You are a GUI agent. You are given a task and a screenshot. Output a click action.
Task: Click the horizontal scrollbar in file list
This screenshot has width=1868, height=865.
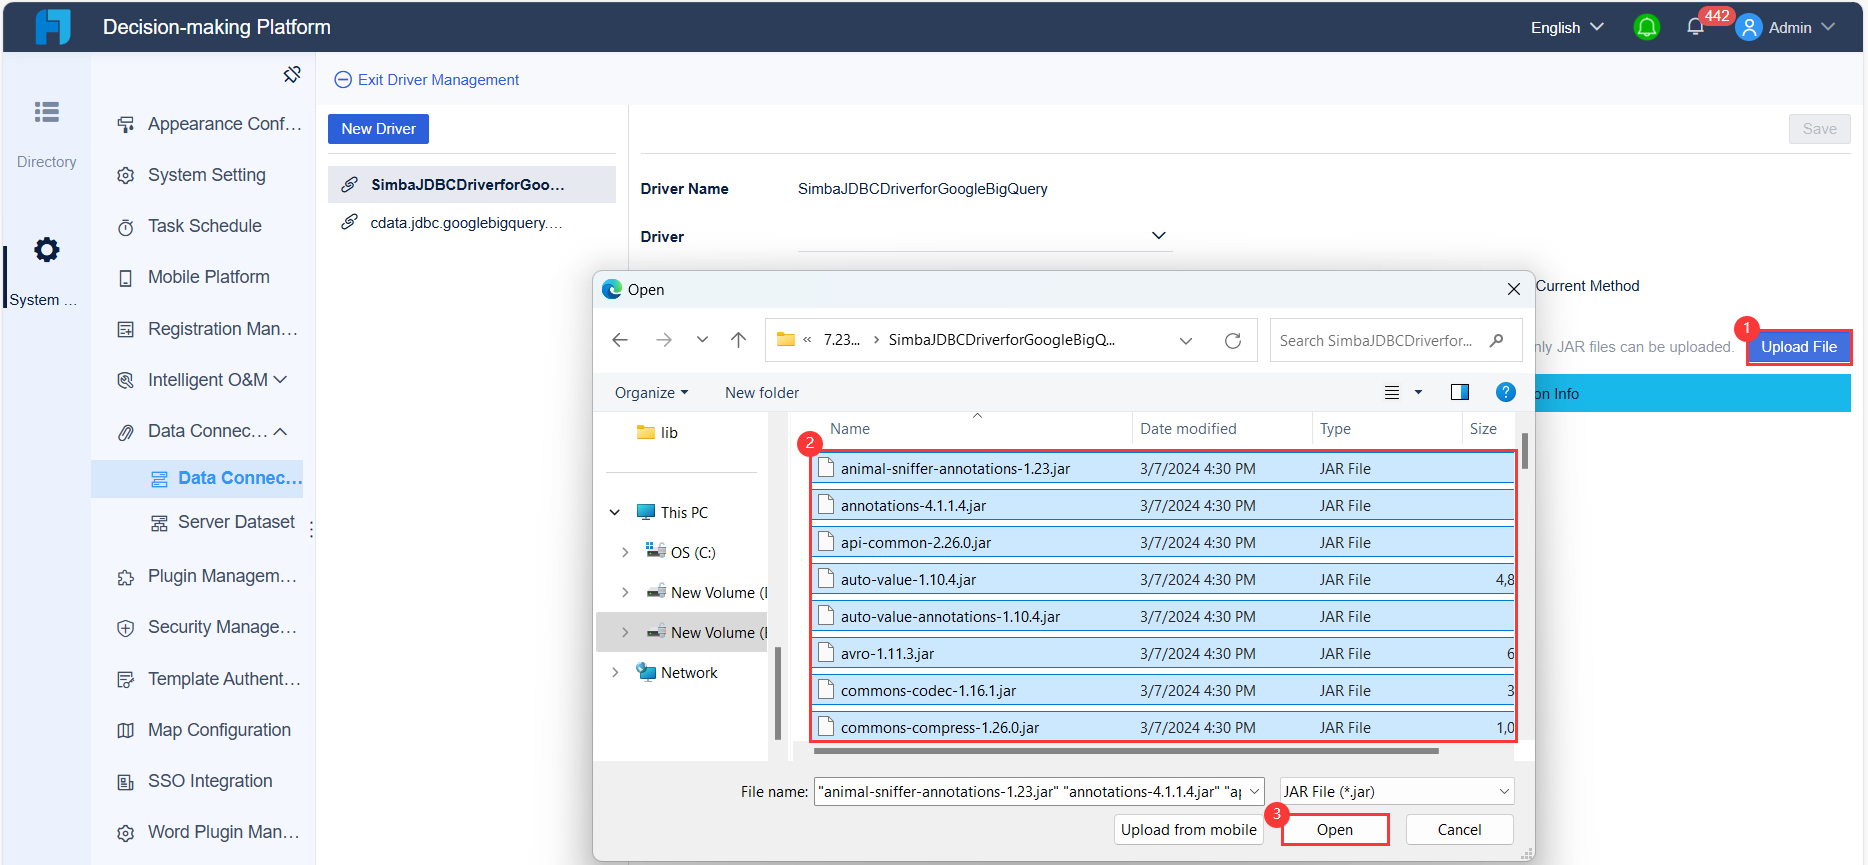1126,750
